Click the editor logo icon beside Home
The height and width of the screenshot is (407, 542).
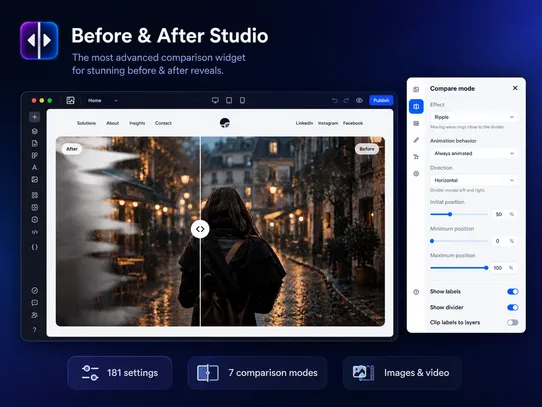(x=70, y=100)
